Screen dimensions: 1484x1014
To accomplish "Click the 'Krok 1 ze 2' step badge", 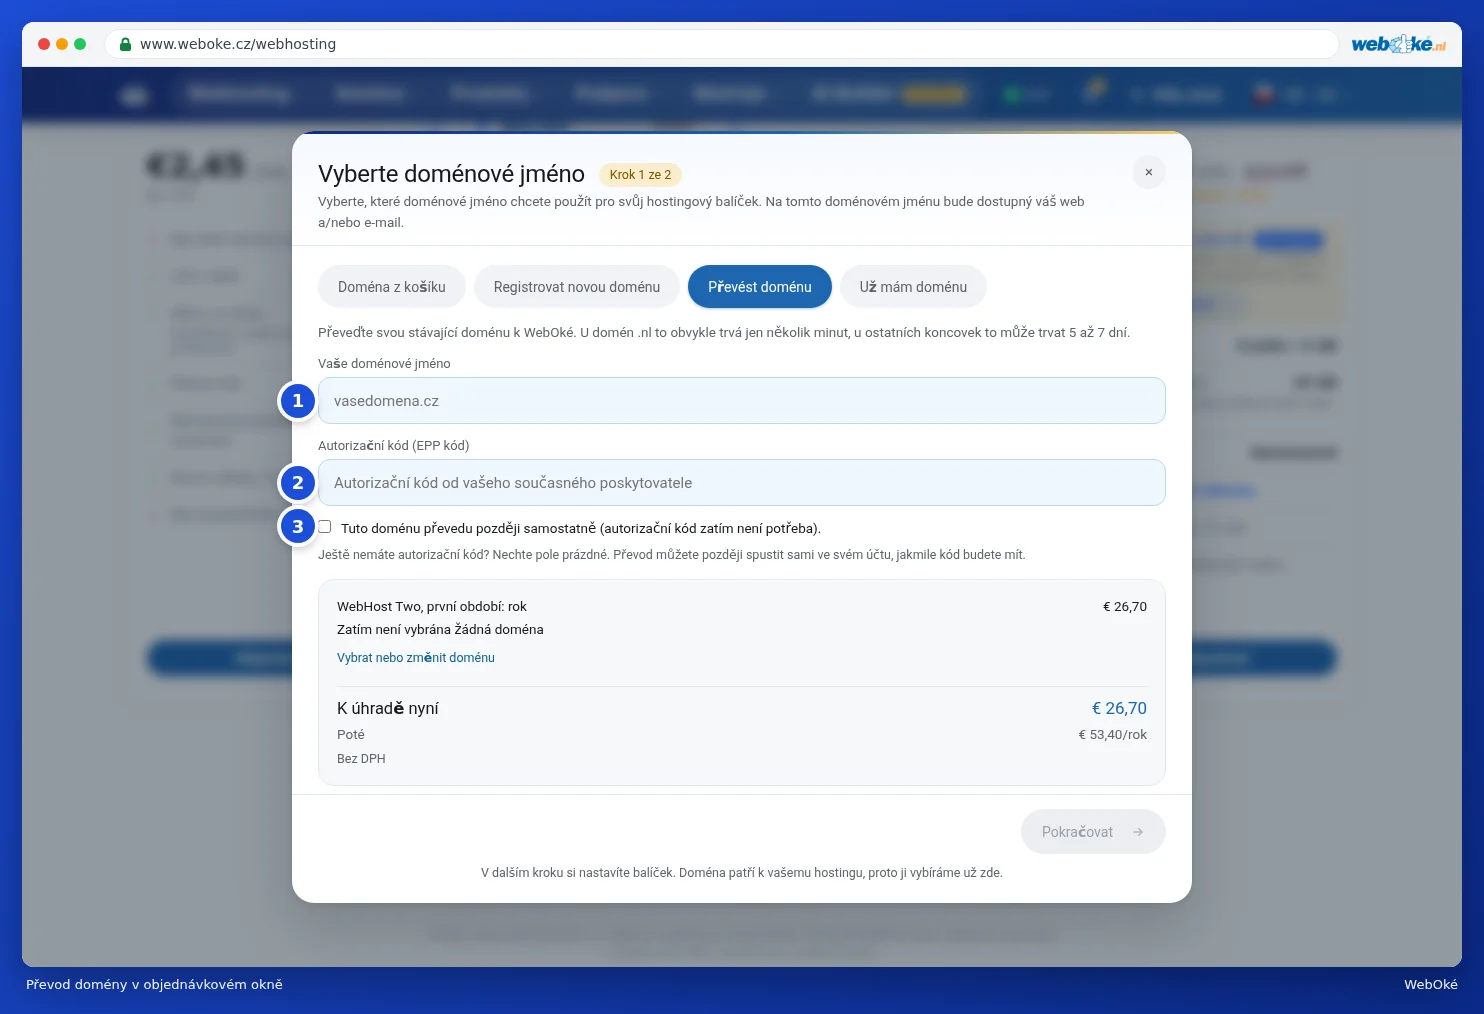I will tap(640, 174).
